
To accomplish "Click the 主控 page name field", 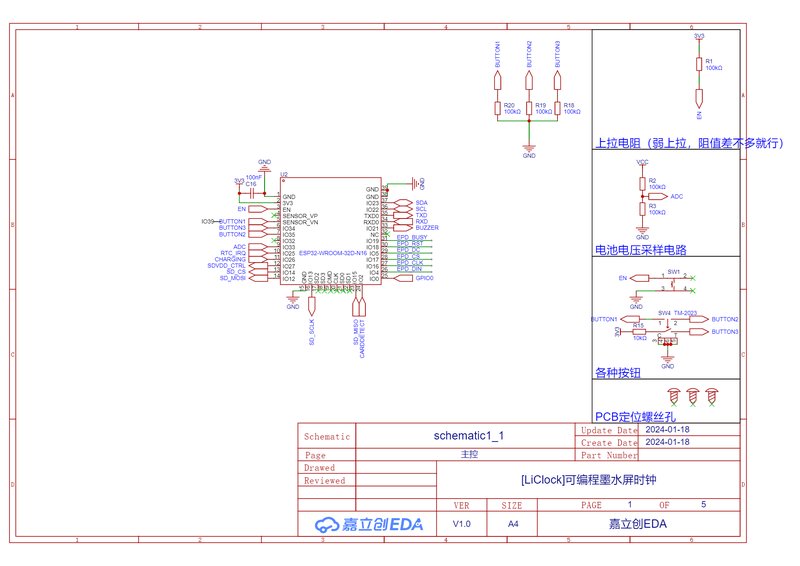I will tap(469, 454).
